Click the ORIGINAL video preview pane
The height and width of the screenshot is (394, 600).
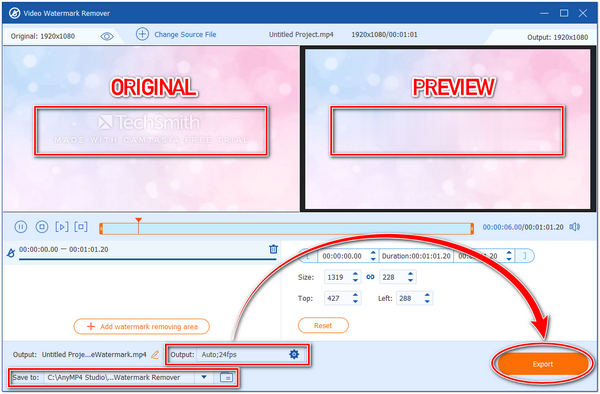tap(151, 129)
